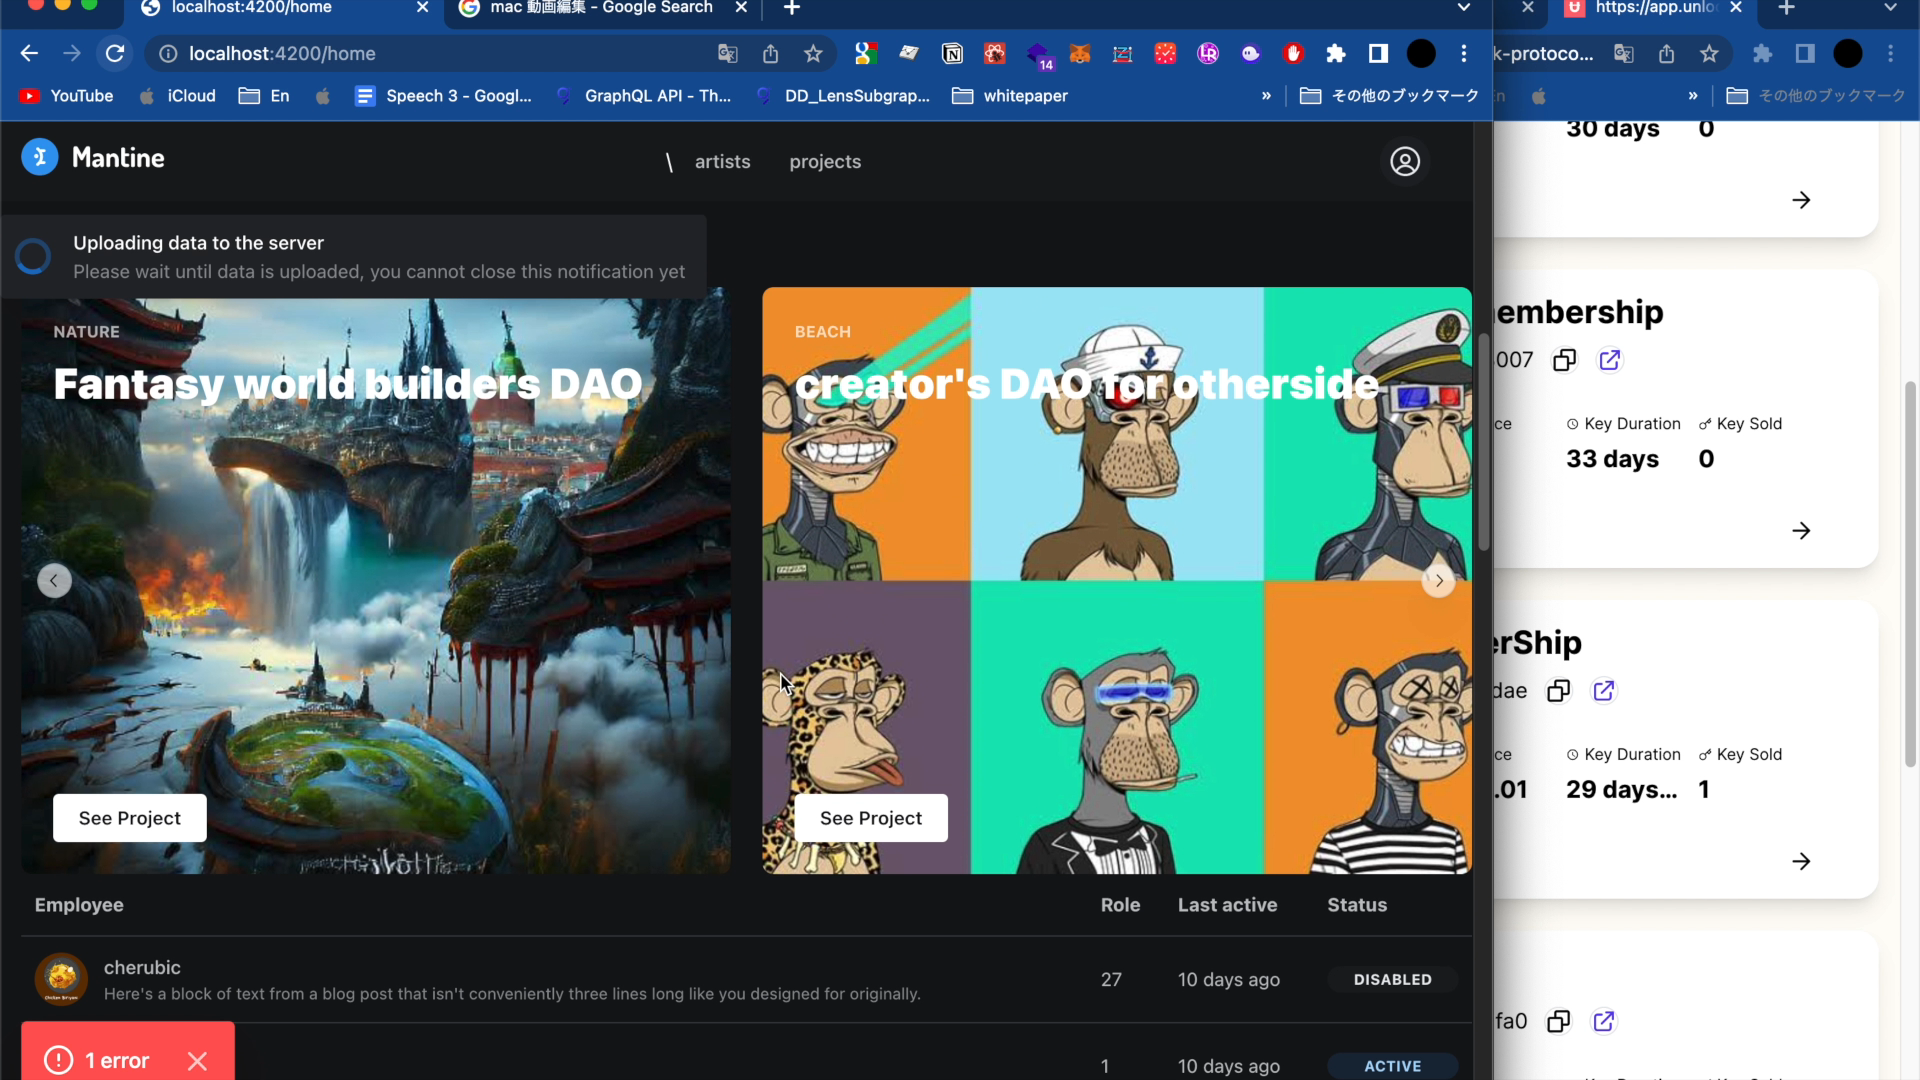Switch to the Google Search tab
The image size is (1920, 1080).
pos(602,10)
